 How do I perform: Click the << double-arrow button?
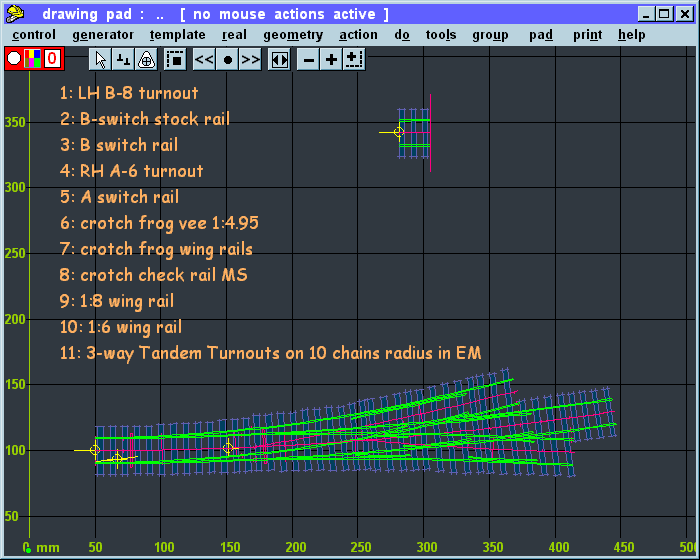[204, 59]
